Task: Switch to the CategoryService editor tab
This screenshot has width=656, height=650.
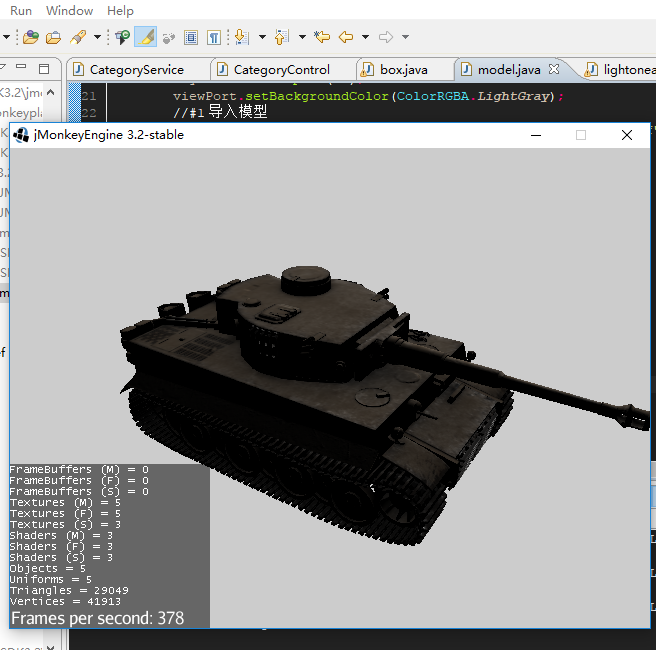Action: (x=136, y=69)
